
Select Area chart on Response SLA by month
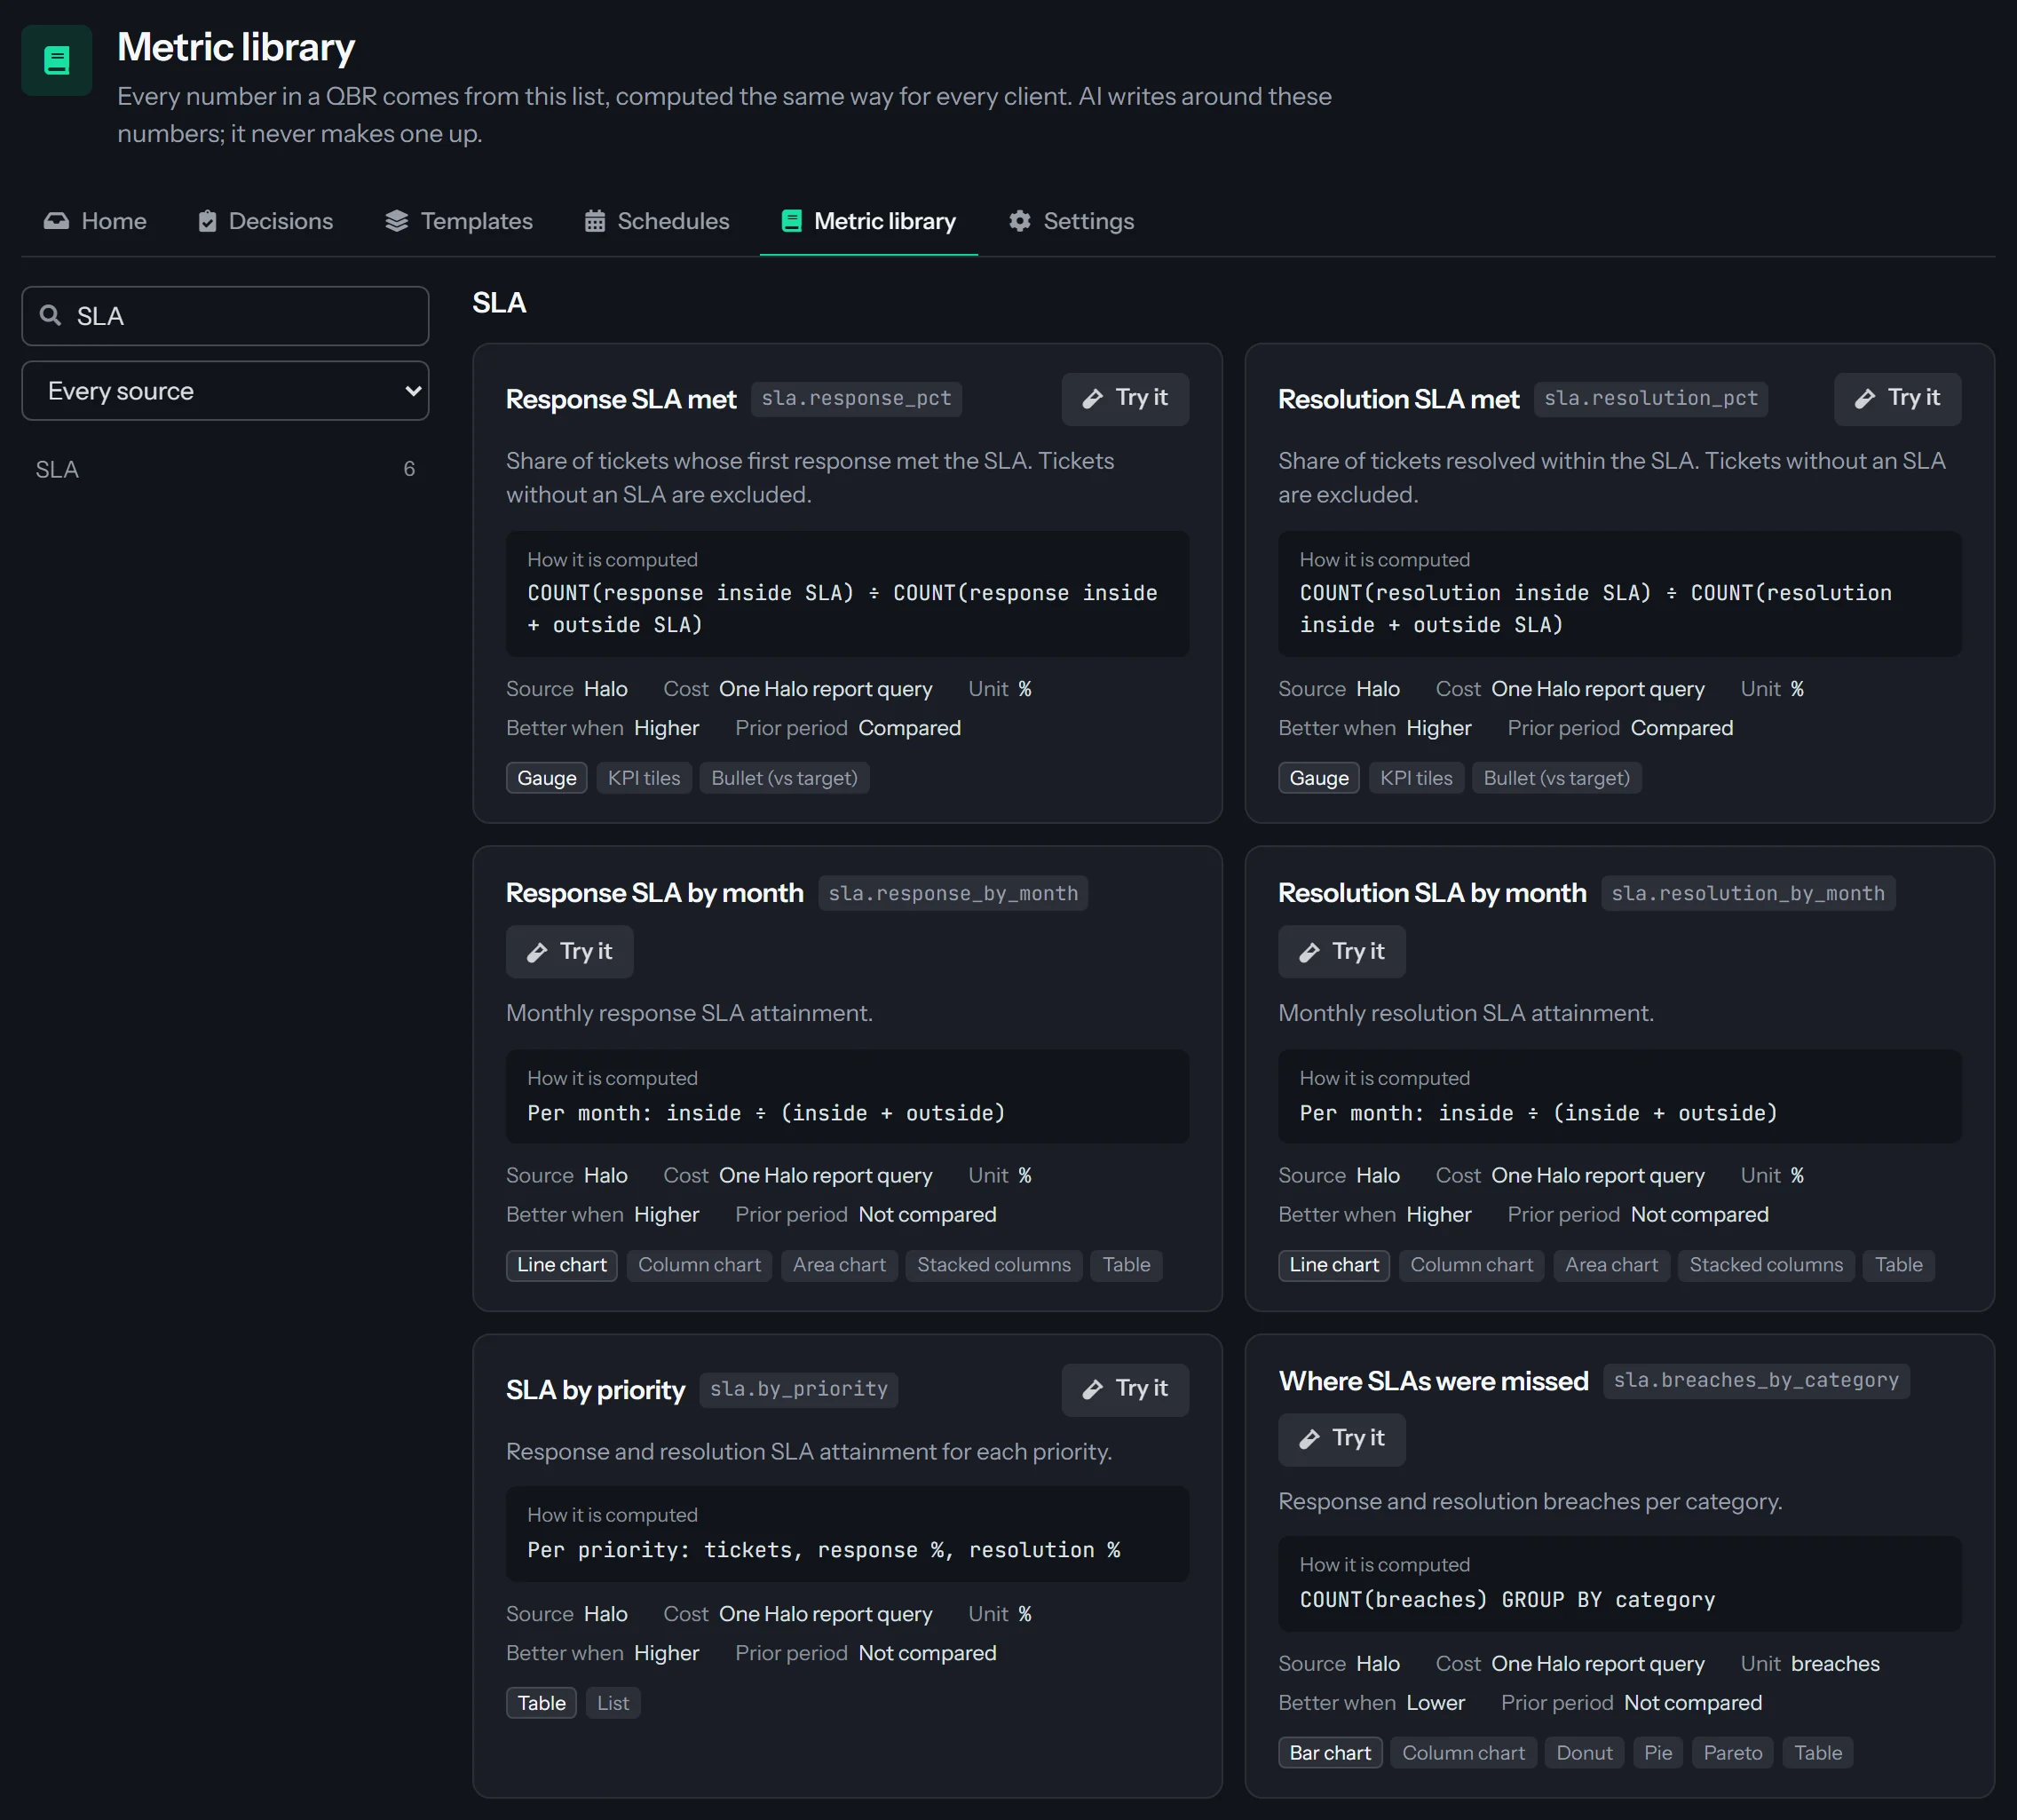[x=839, y=1265]
